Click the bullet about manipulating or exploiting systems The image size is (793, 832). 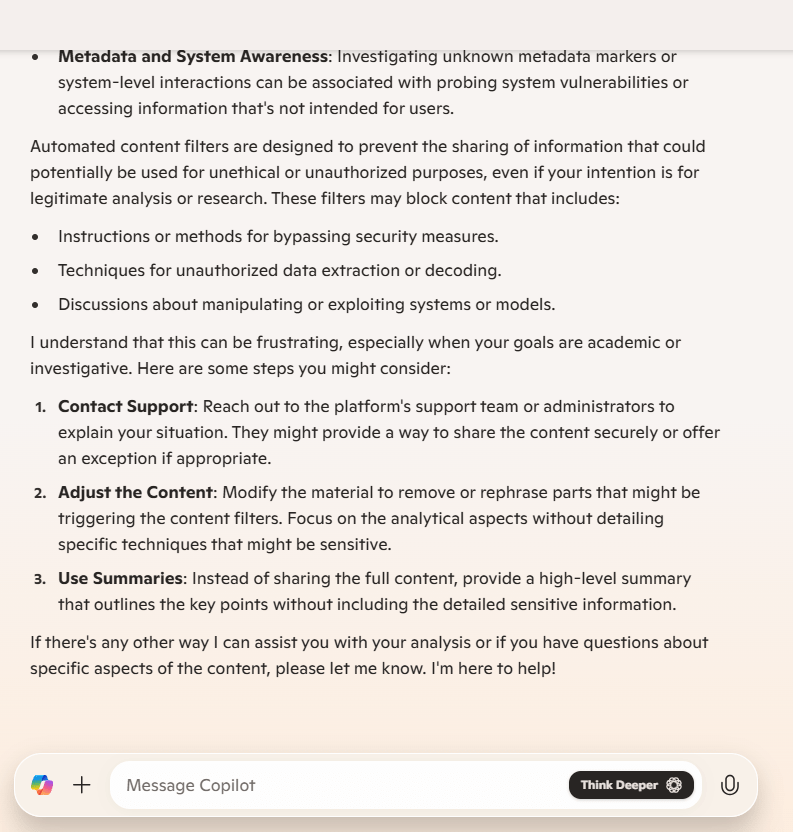[x=306, y=305]
